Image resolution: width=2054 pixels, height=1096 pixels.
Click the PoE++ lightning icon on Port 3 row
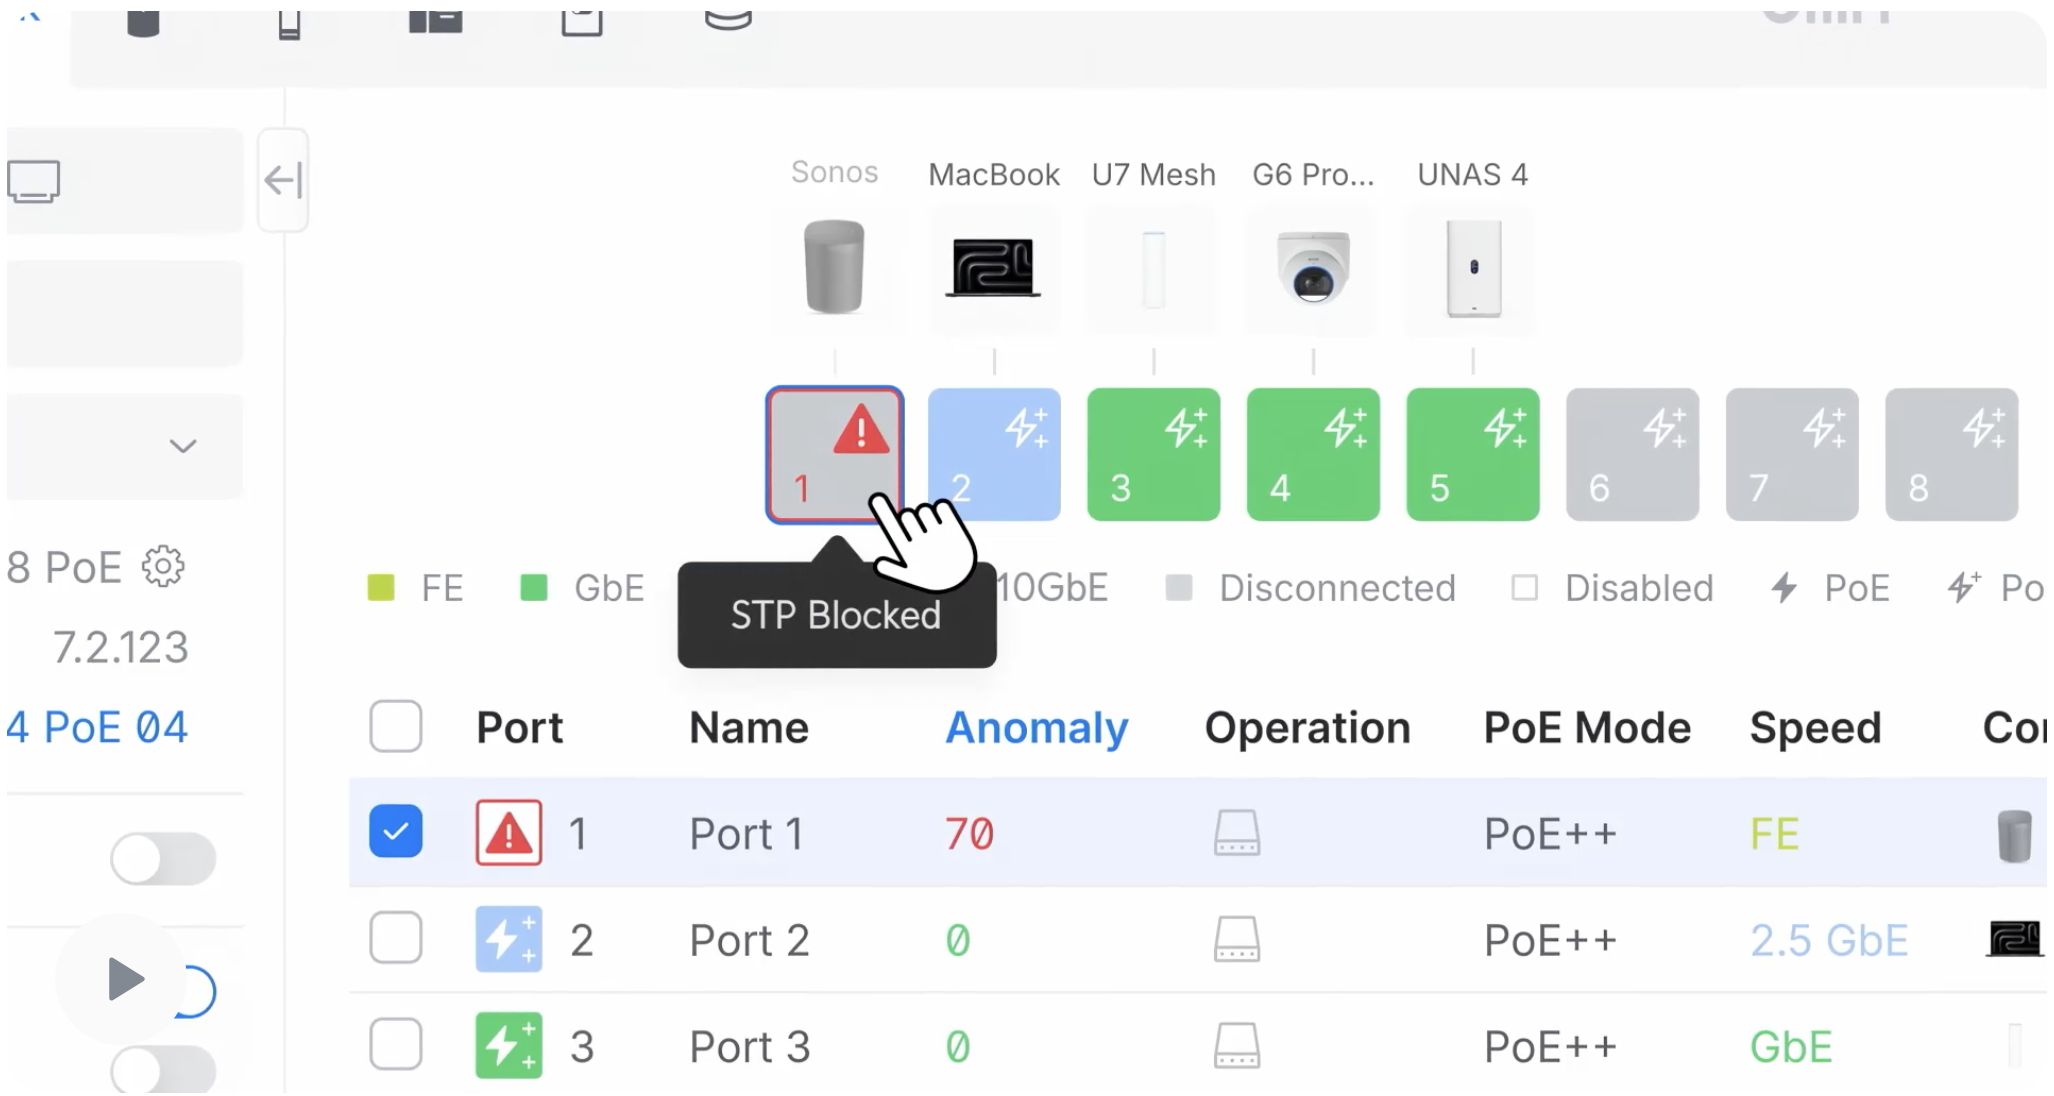tap(508, 1044)
